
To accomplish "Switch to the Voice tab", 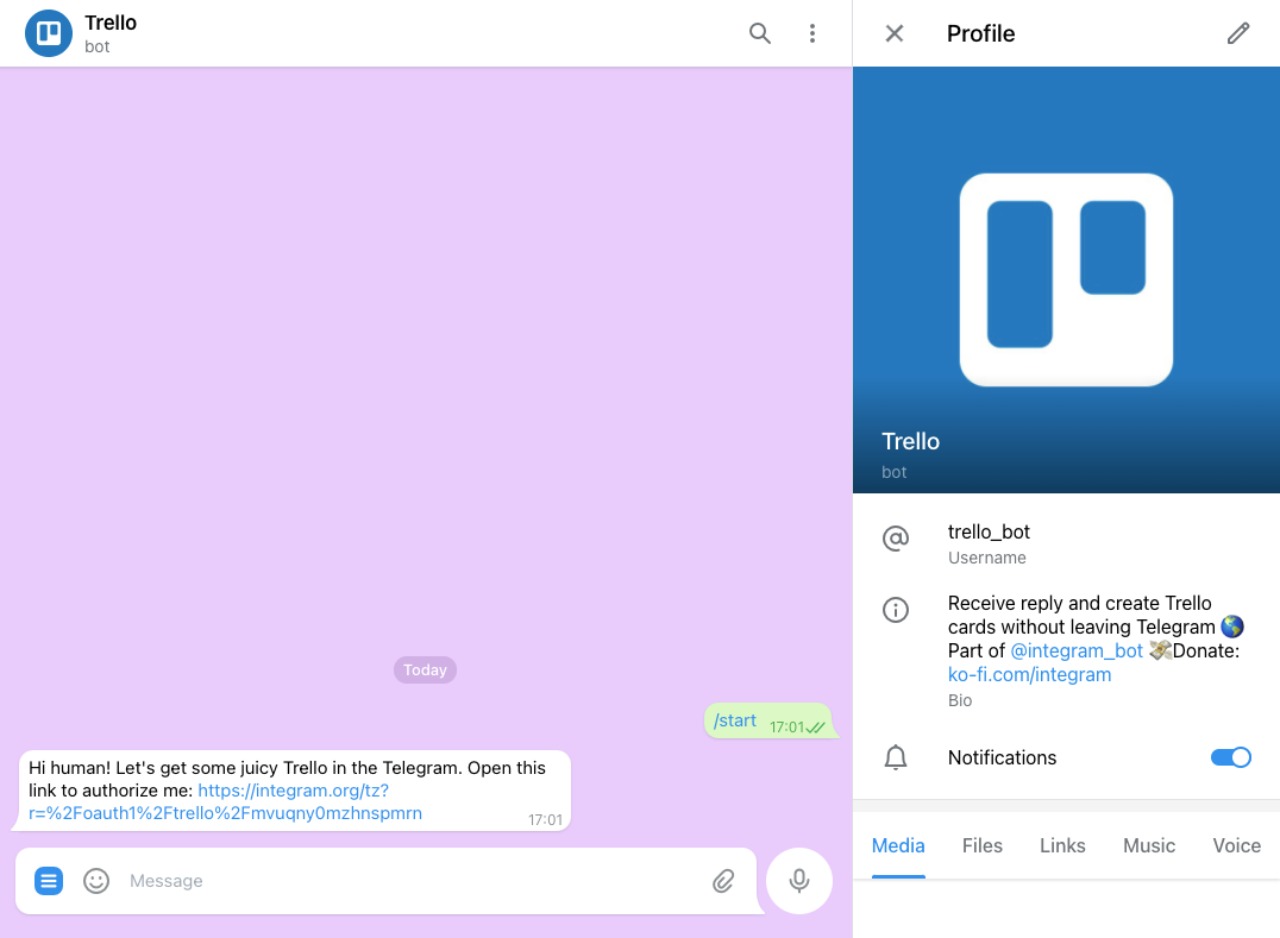I will pos(1236,846).
